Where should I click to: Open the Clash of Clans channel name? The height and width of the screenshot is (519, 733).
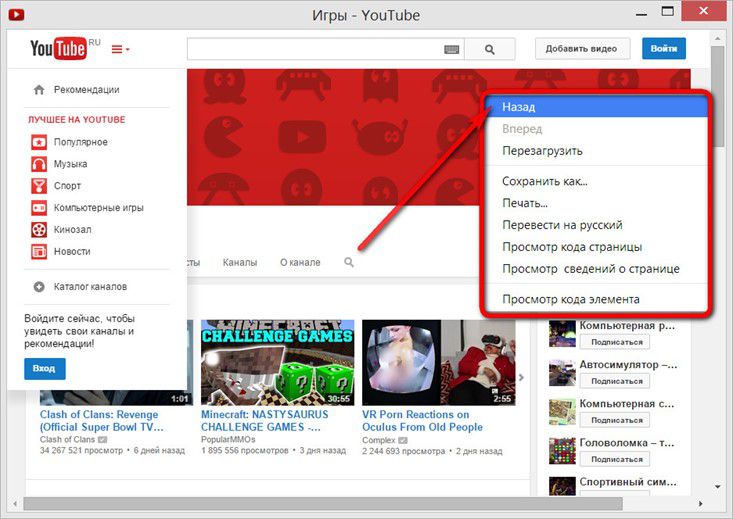pos(67,440)
